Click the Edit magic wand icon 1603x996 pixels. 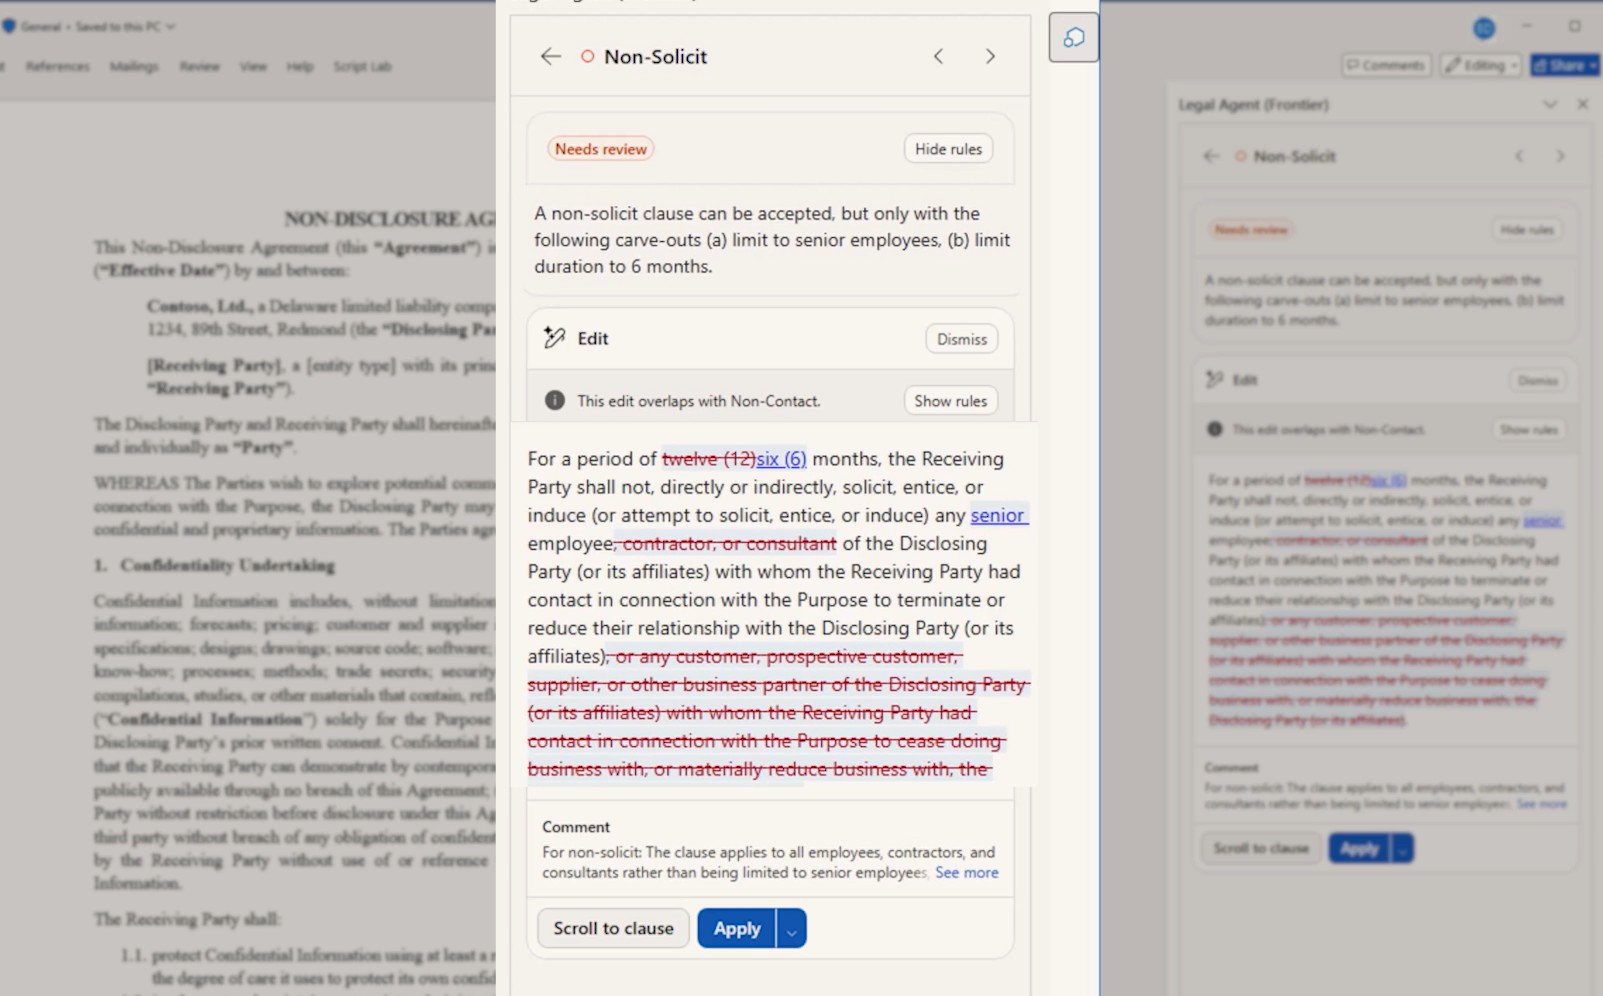pyautogui.click(x=554, y=338)
